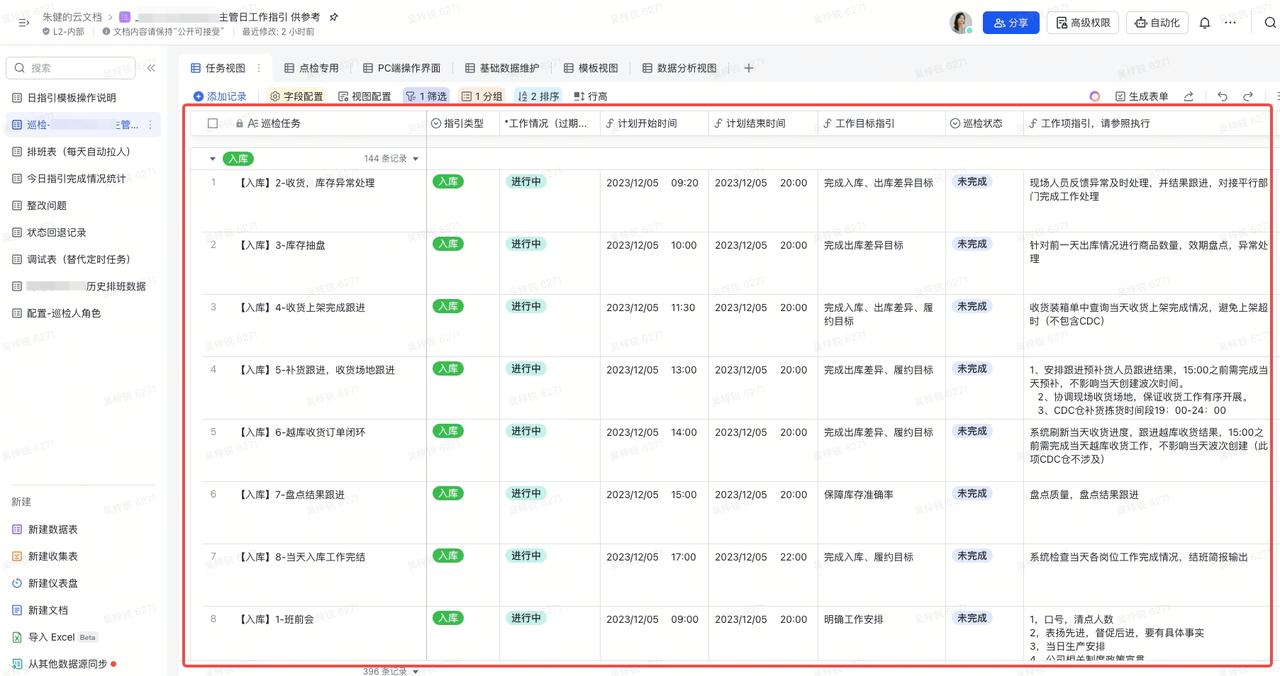Click the undo arrow icon

tap(1222, 97)
